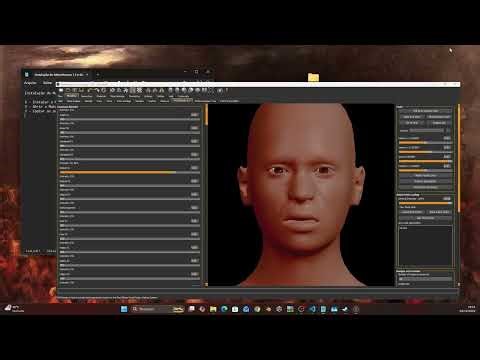Viewport: 480px width, 360px height.
Task: Close the Notepad document tab
Action: click(87, 74)
